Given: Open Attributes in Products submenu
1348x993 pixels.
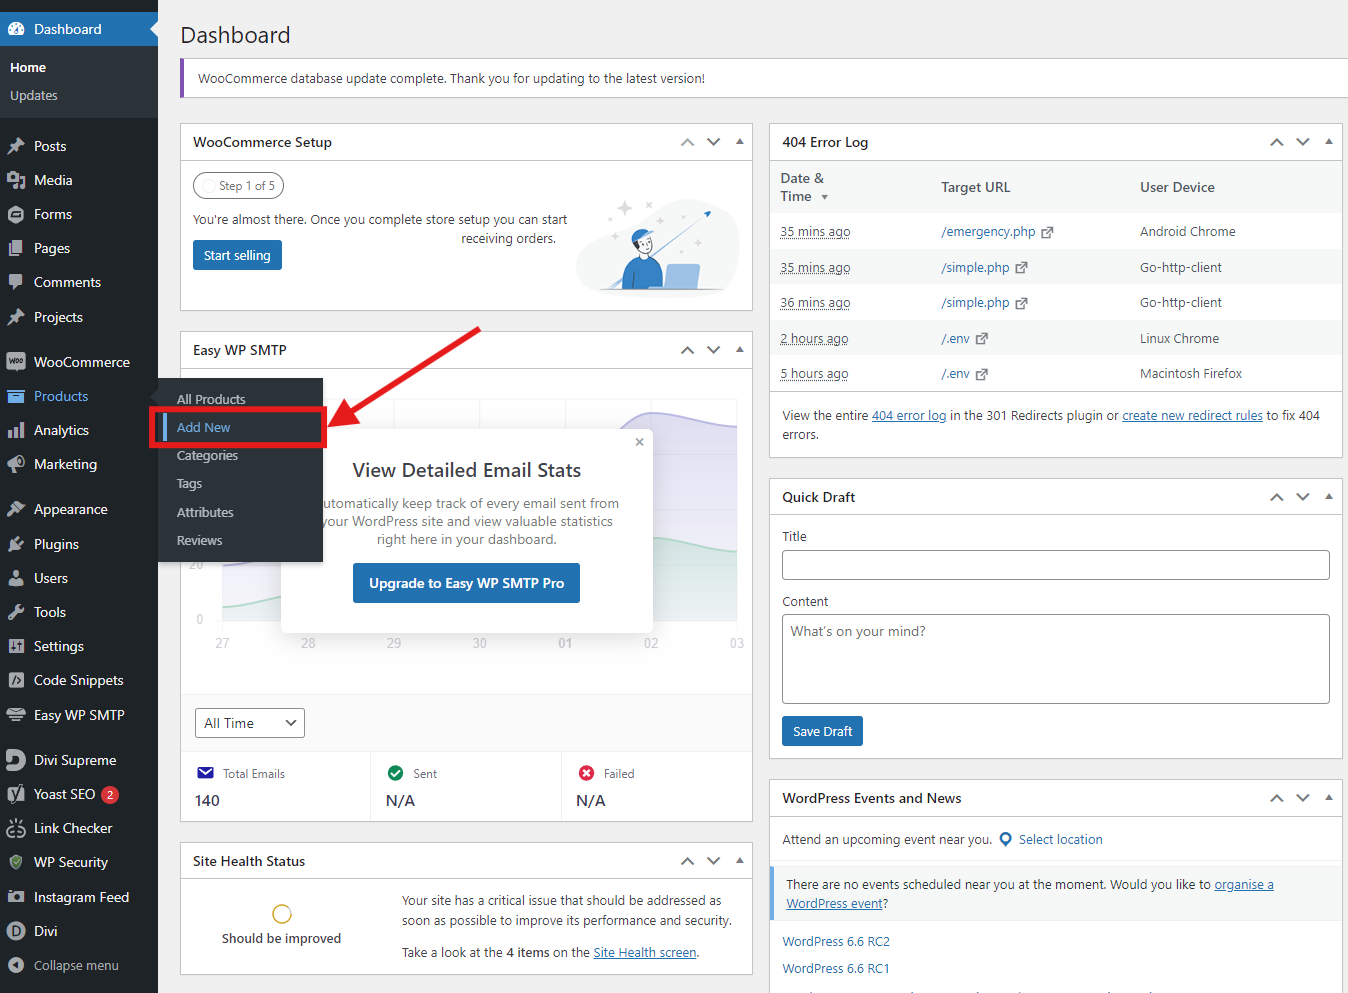Looking at the screenshot, I should tap(205, 512).
